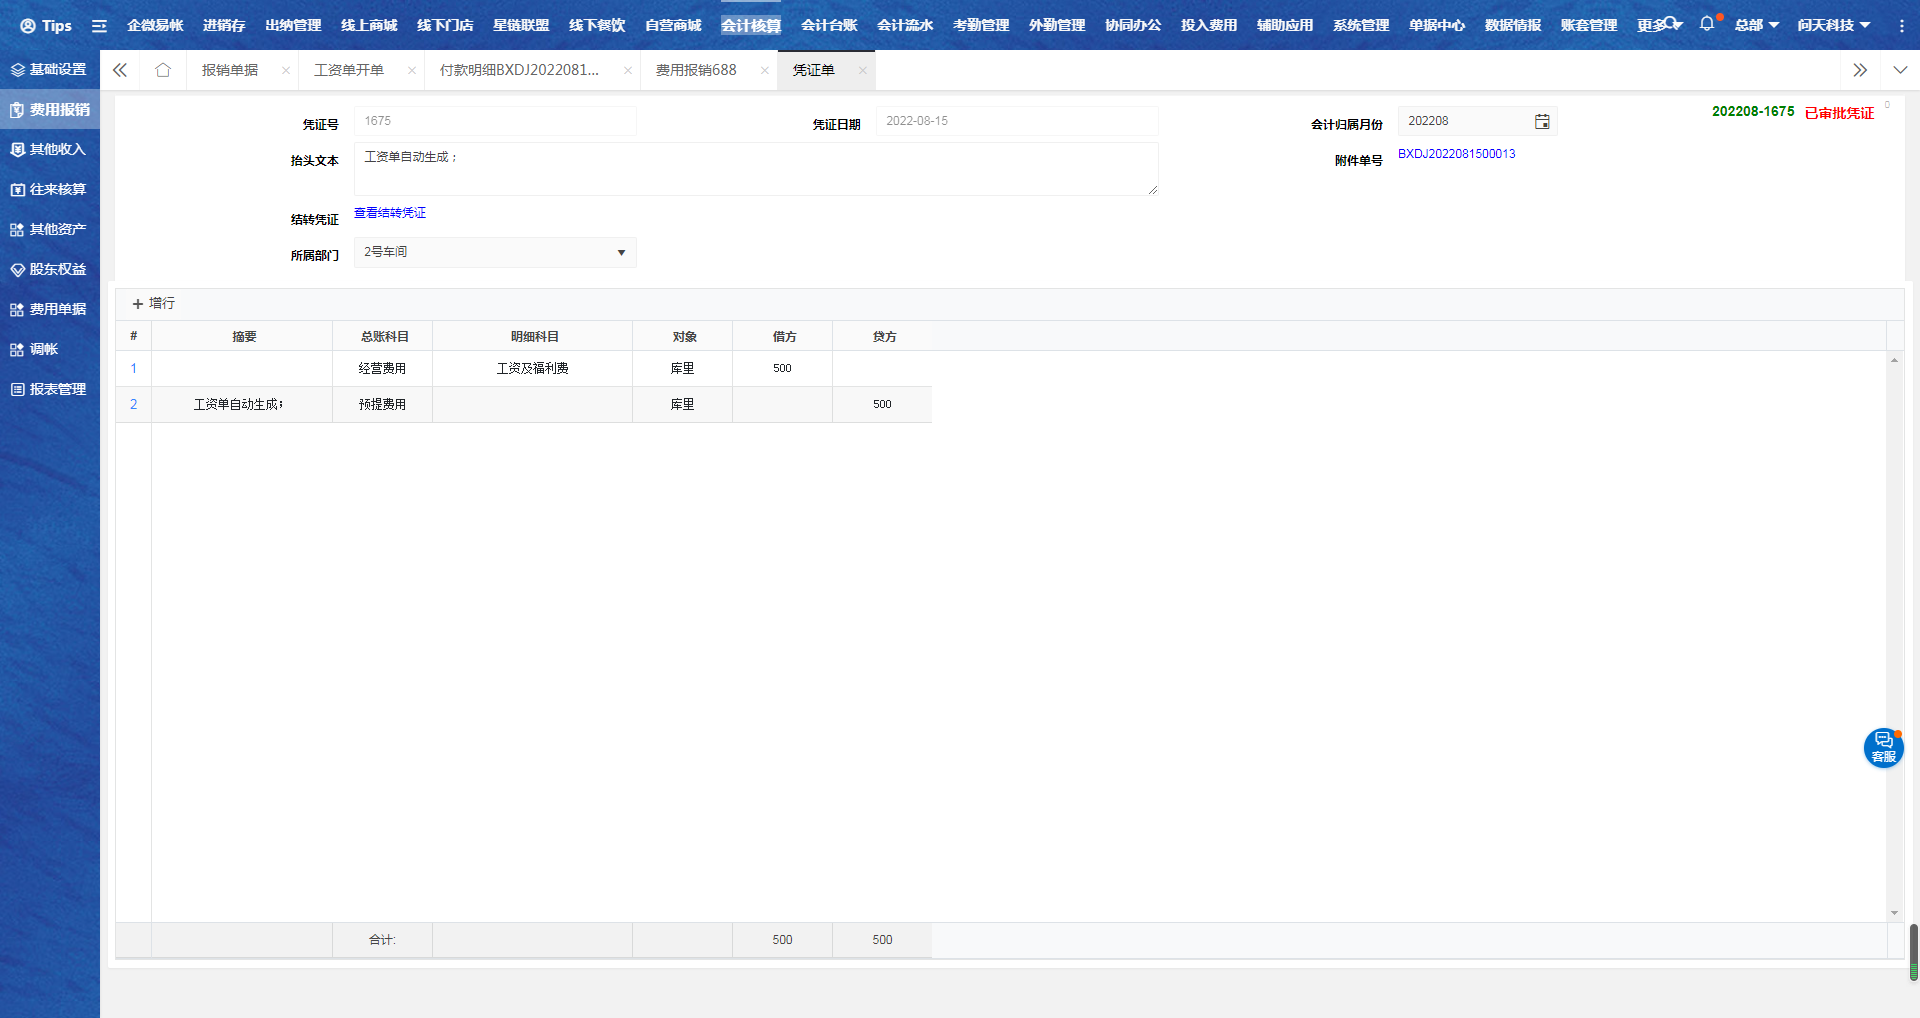Click the calendar icon for accounting month
The height and width of the screenshot is (1018, 1920).
1542,121
